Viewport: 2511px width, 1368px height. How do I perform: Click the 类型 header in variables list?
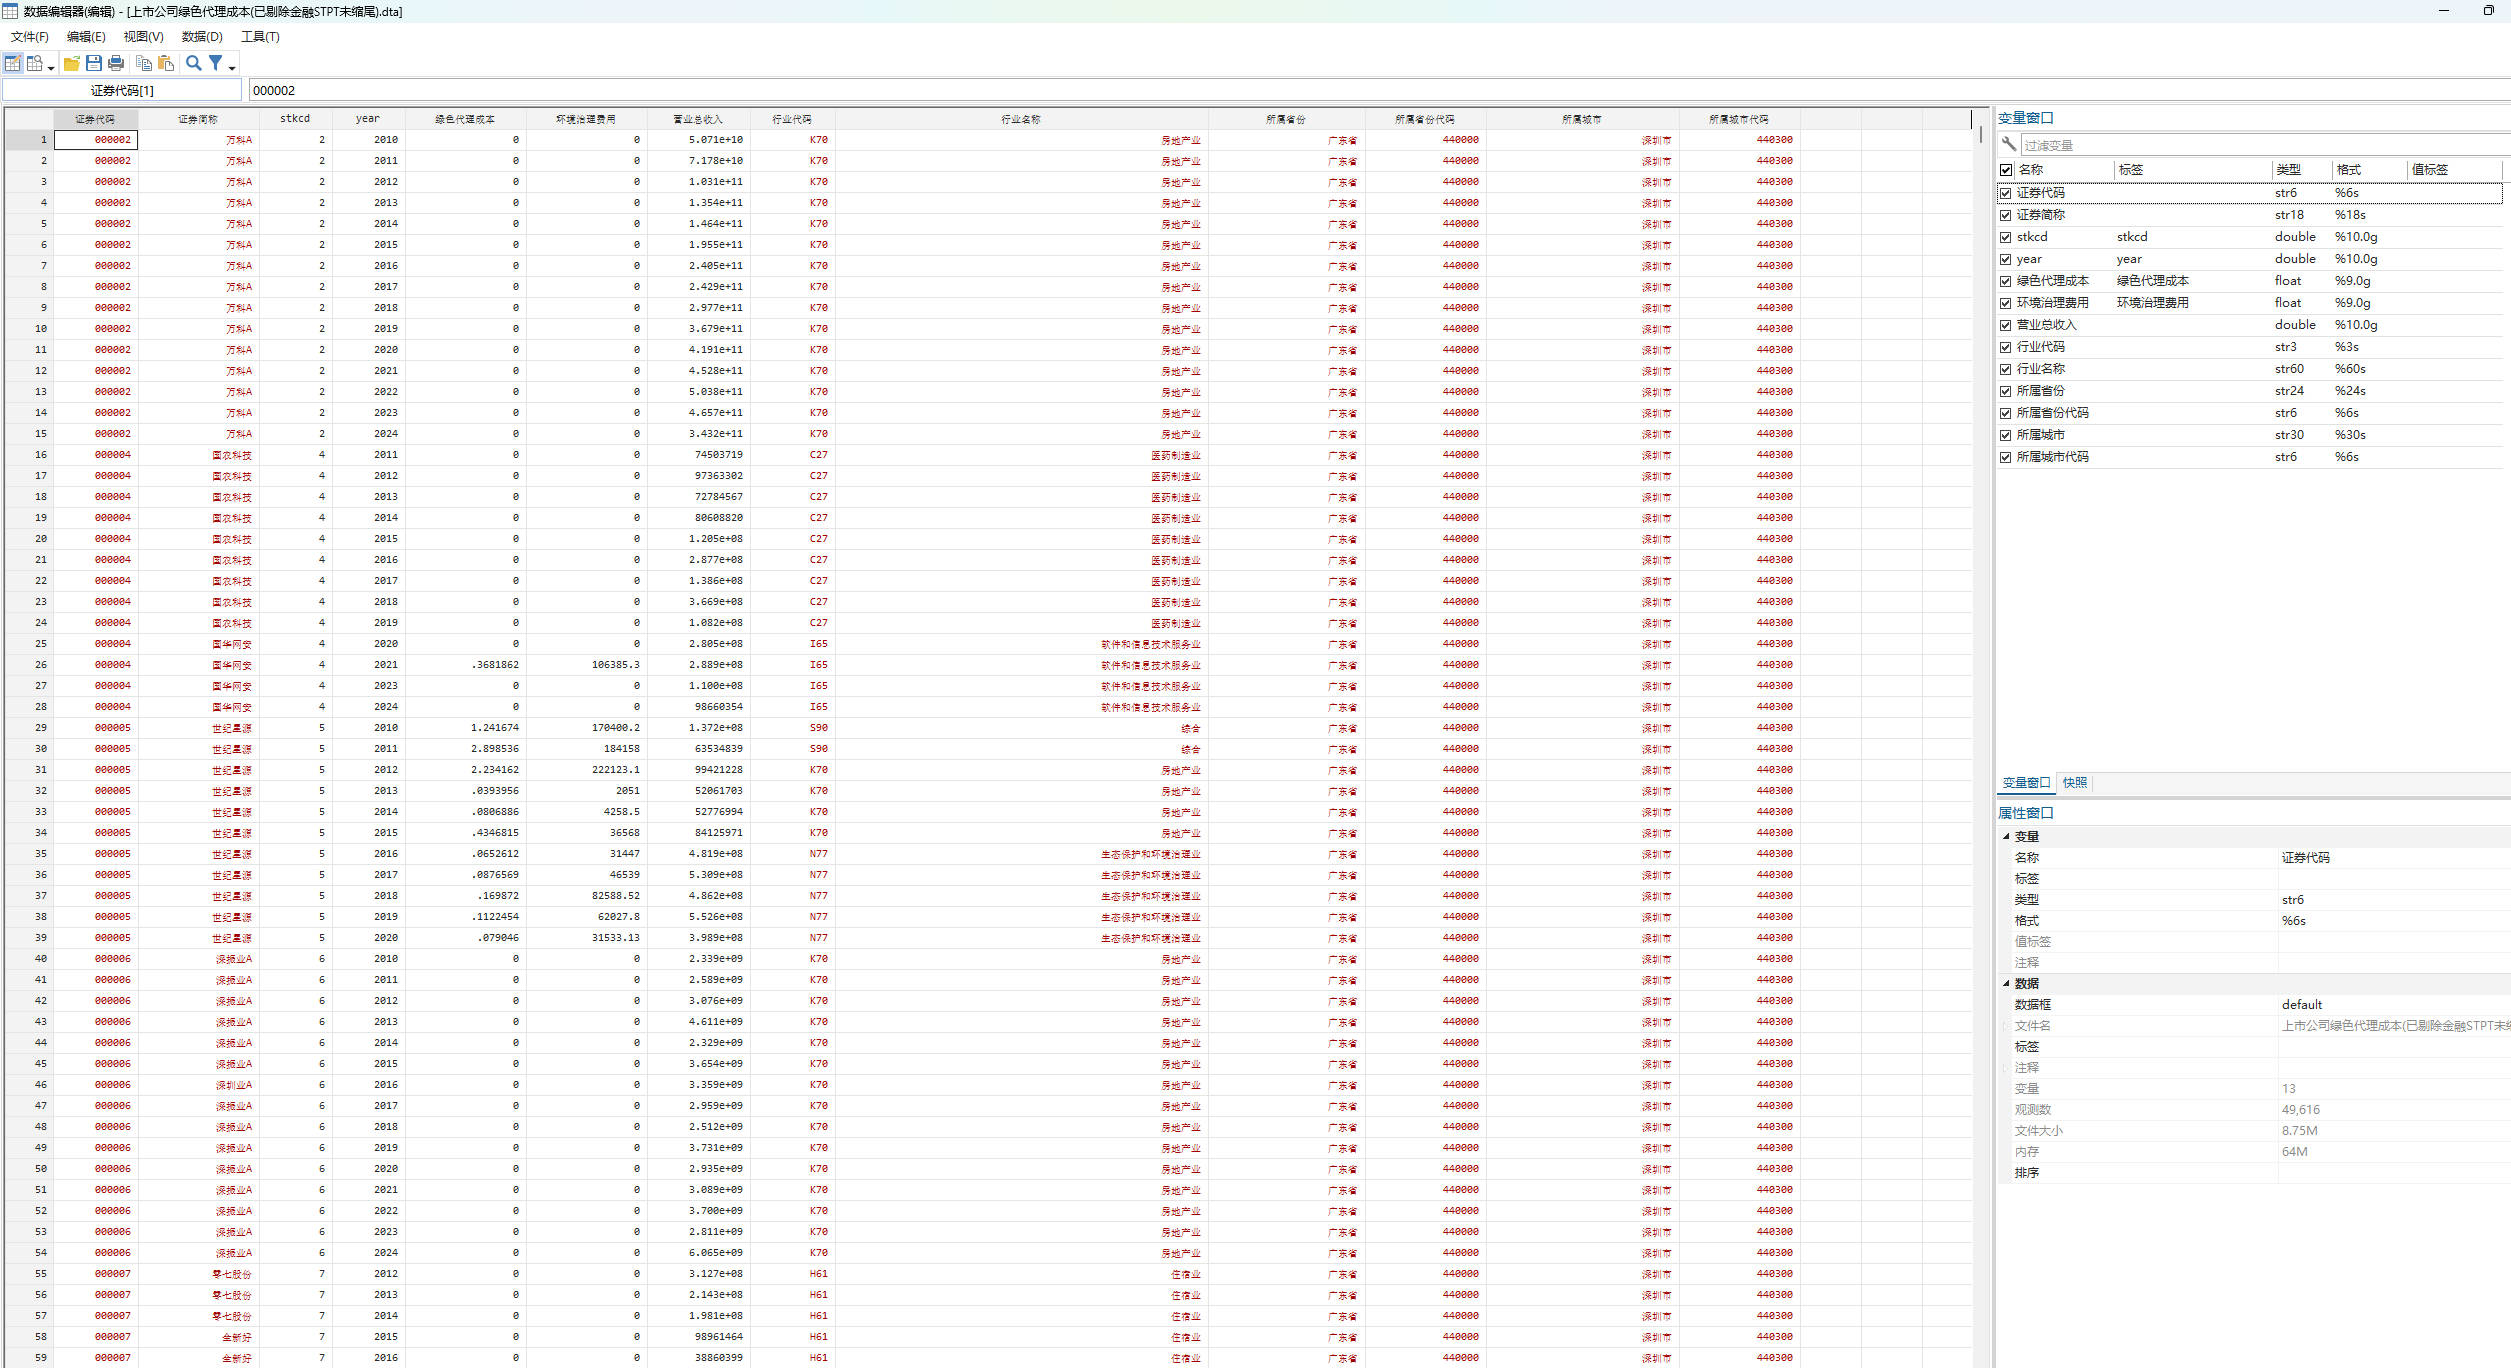[x=2288, y=170]
